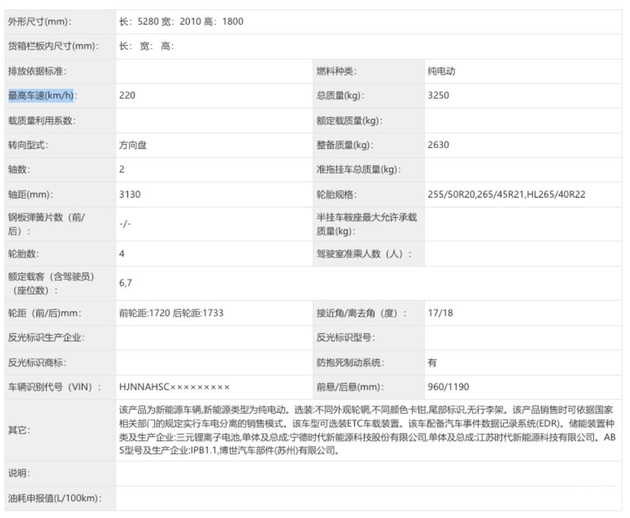Select the 前轮距:1720 track width text

pyautogui.click(x=144, y=313)
